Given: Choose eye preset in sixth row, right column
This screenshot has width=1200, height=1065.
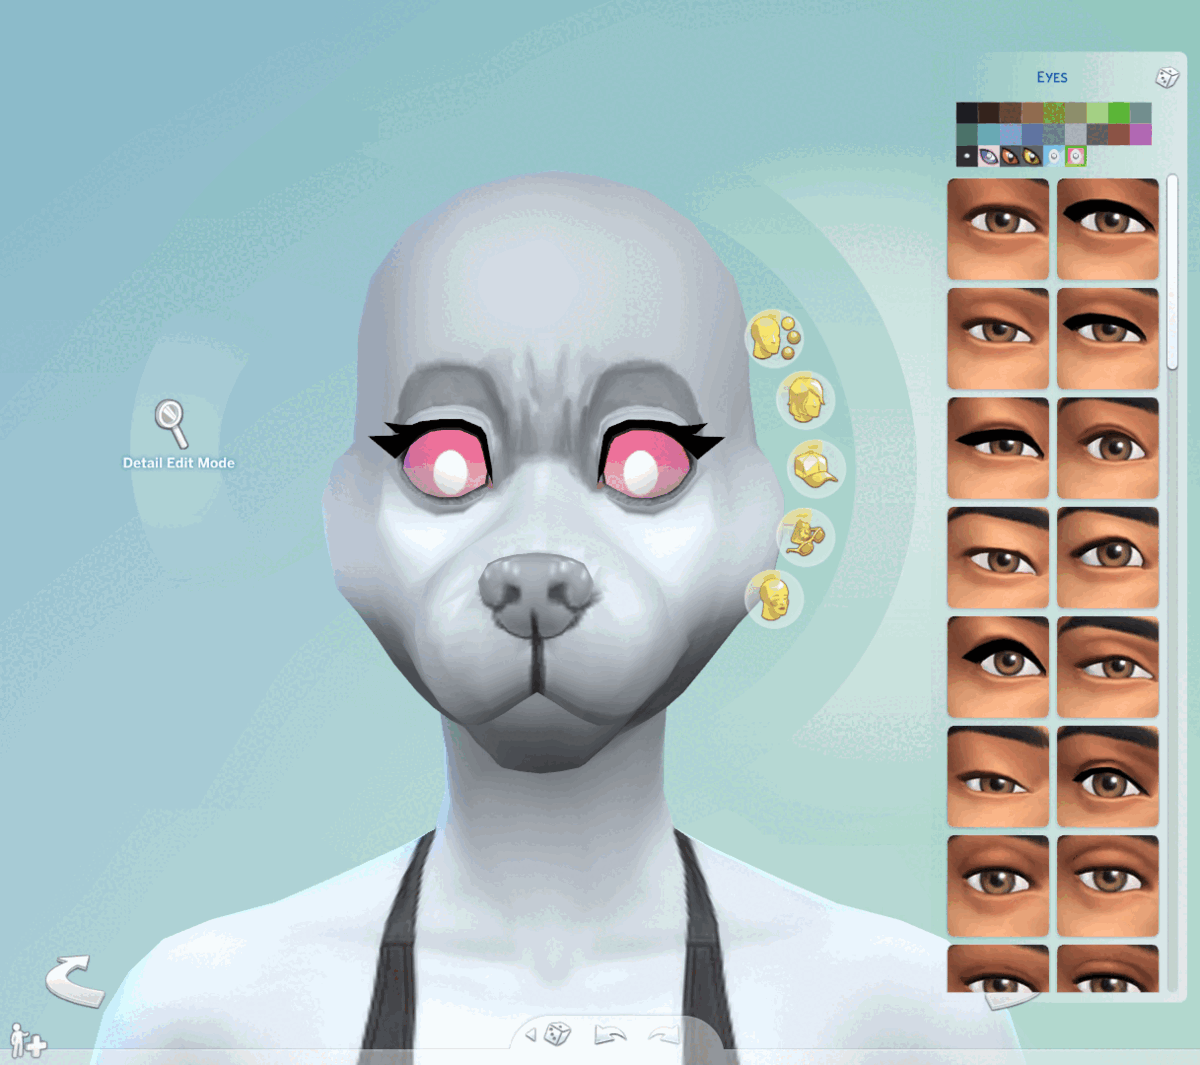Looking at the screenshot, I should (1108, 777).
